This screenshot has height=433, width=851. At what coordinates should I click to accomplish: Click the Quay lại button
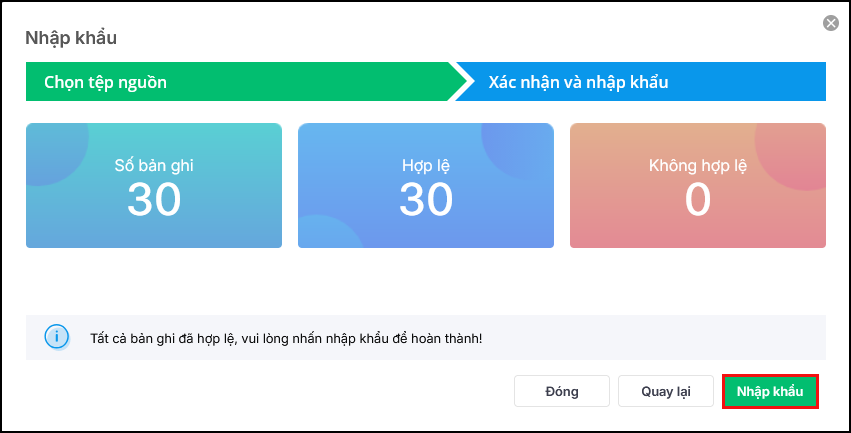[666, 391]
